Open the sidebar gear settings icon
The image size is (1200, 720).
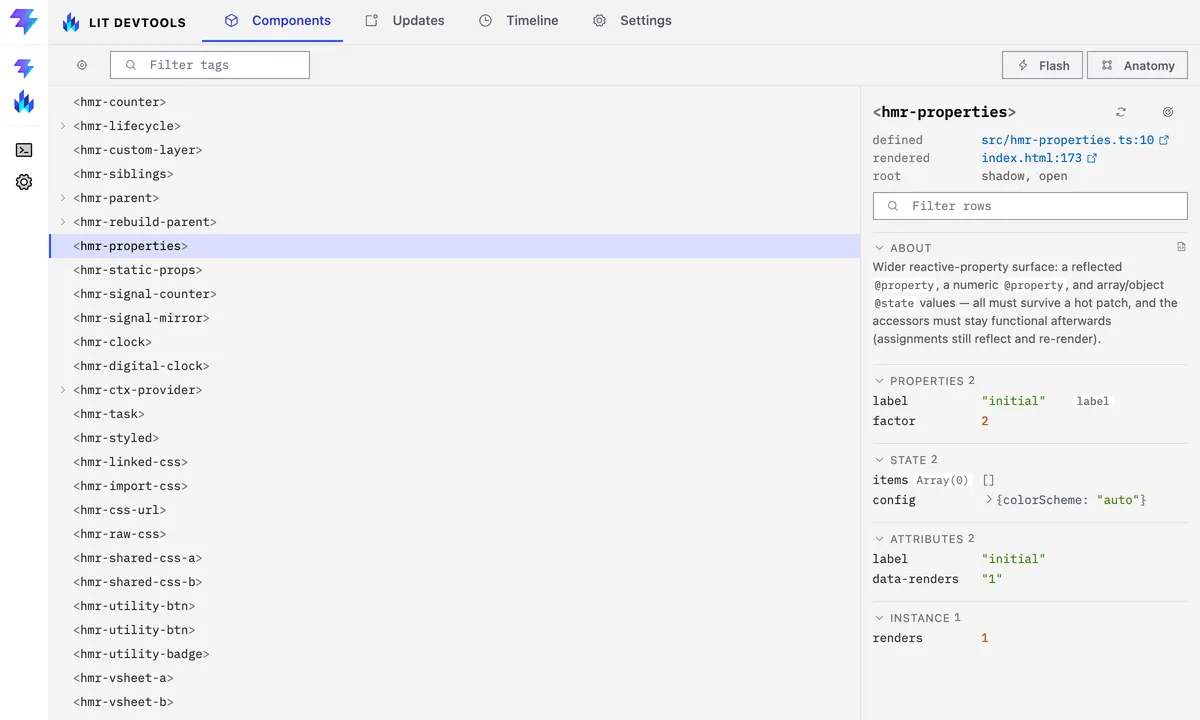(x=24, y=182)
